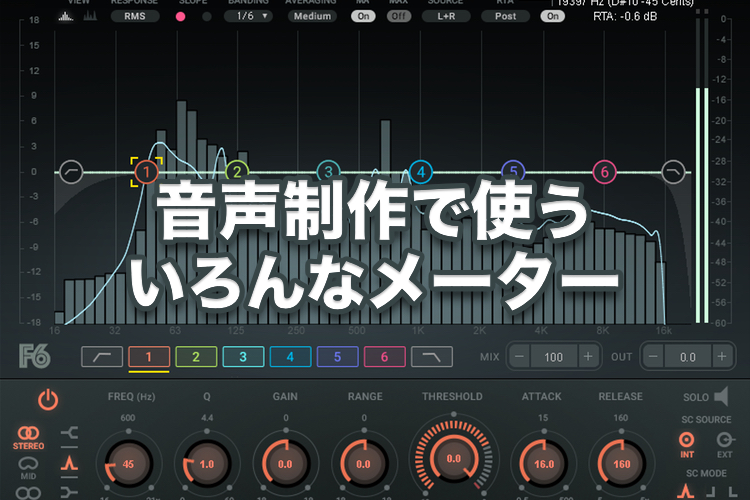Decrease OUT value with minus button
Screen dimensions: 750x500
[x=653, y=356]
